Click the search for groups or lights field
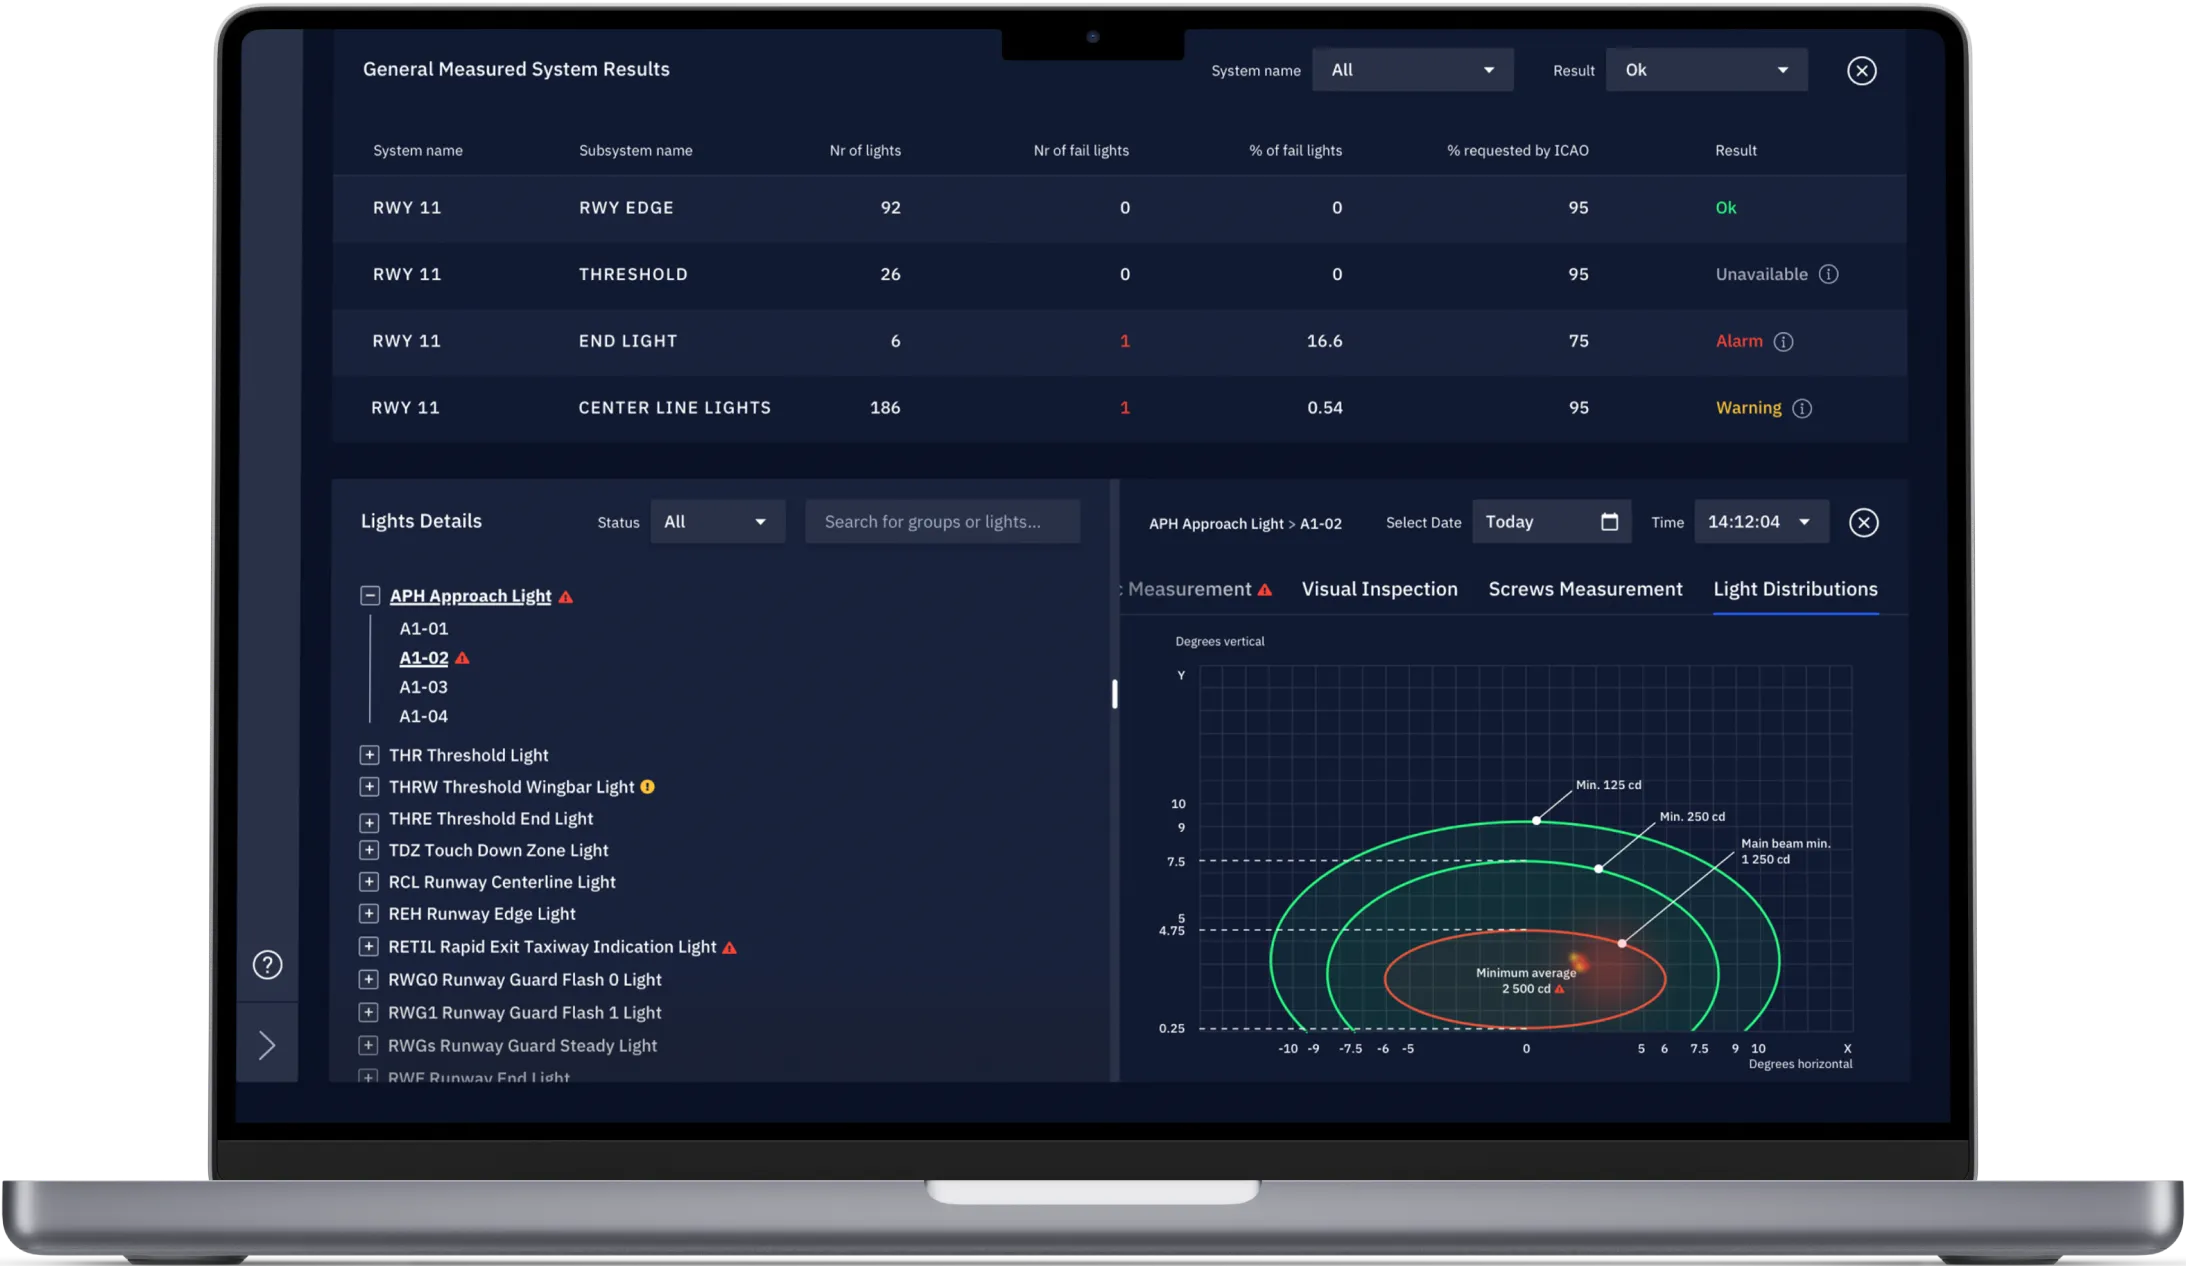This screenshot has width=2186, height=1266. 942,521
